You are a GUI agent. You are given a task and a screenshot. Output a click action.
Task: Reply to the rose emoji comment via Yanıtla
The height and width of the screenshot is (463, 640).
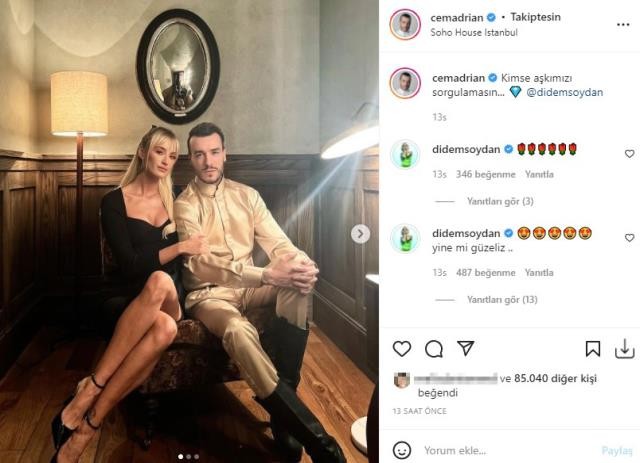coord(539,174)
